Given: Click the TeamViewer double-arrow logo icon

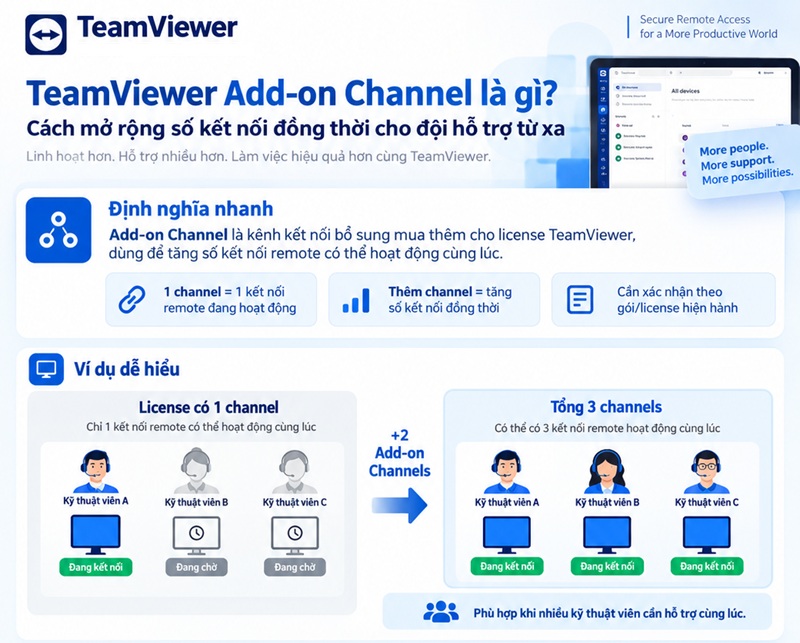Looking at the screenshot, I should 46,35.
